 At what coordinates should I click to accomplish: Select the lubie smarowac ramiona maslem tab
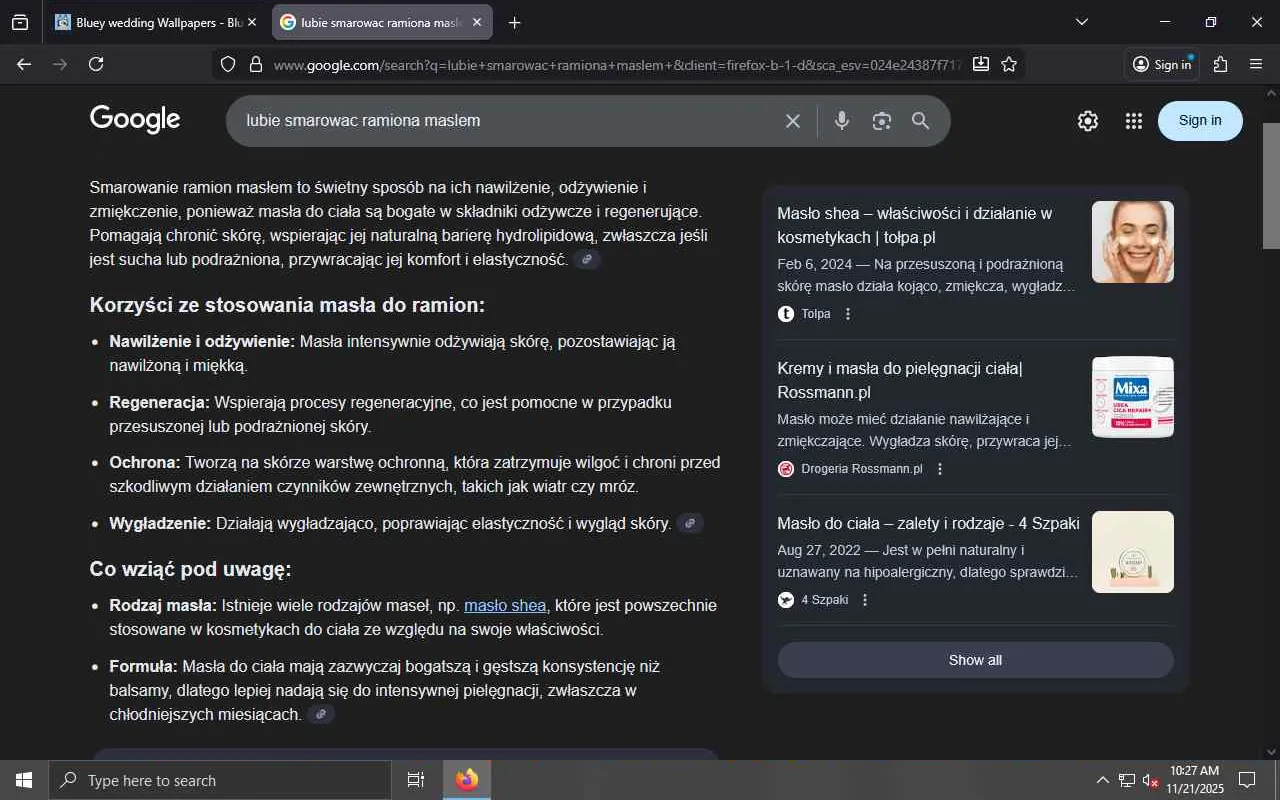click(382, 22)
